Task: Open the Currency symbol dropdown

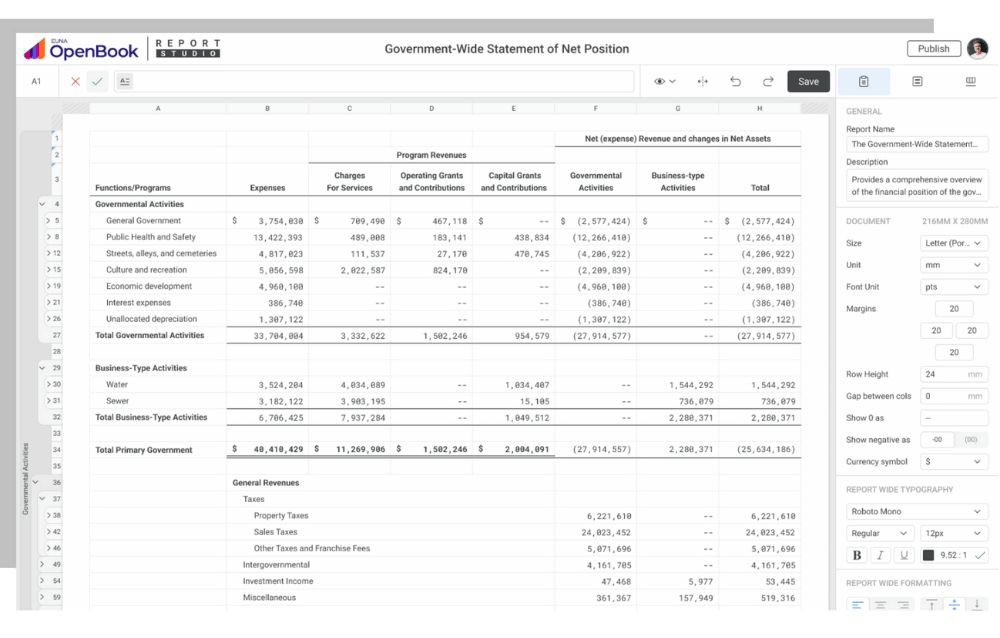Action: 953,461
